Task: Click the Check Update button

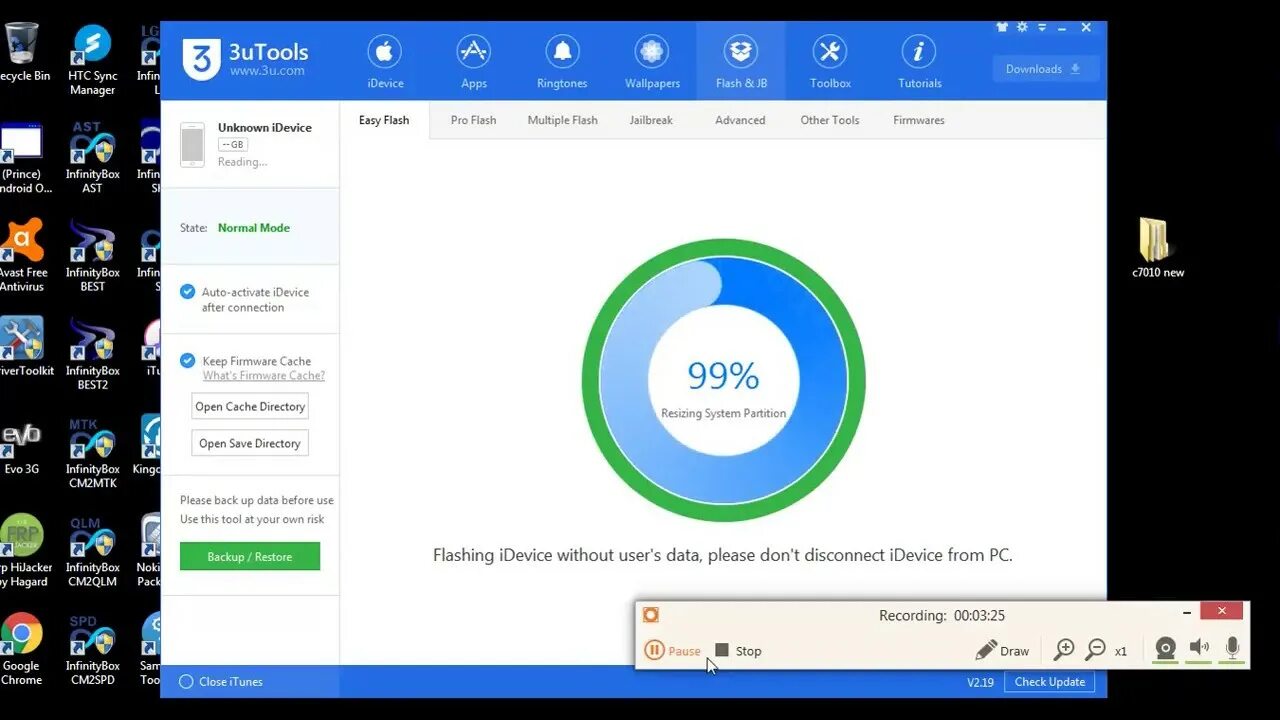Action: [1050, 682]
